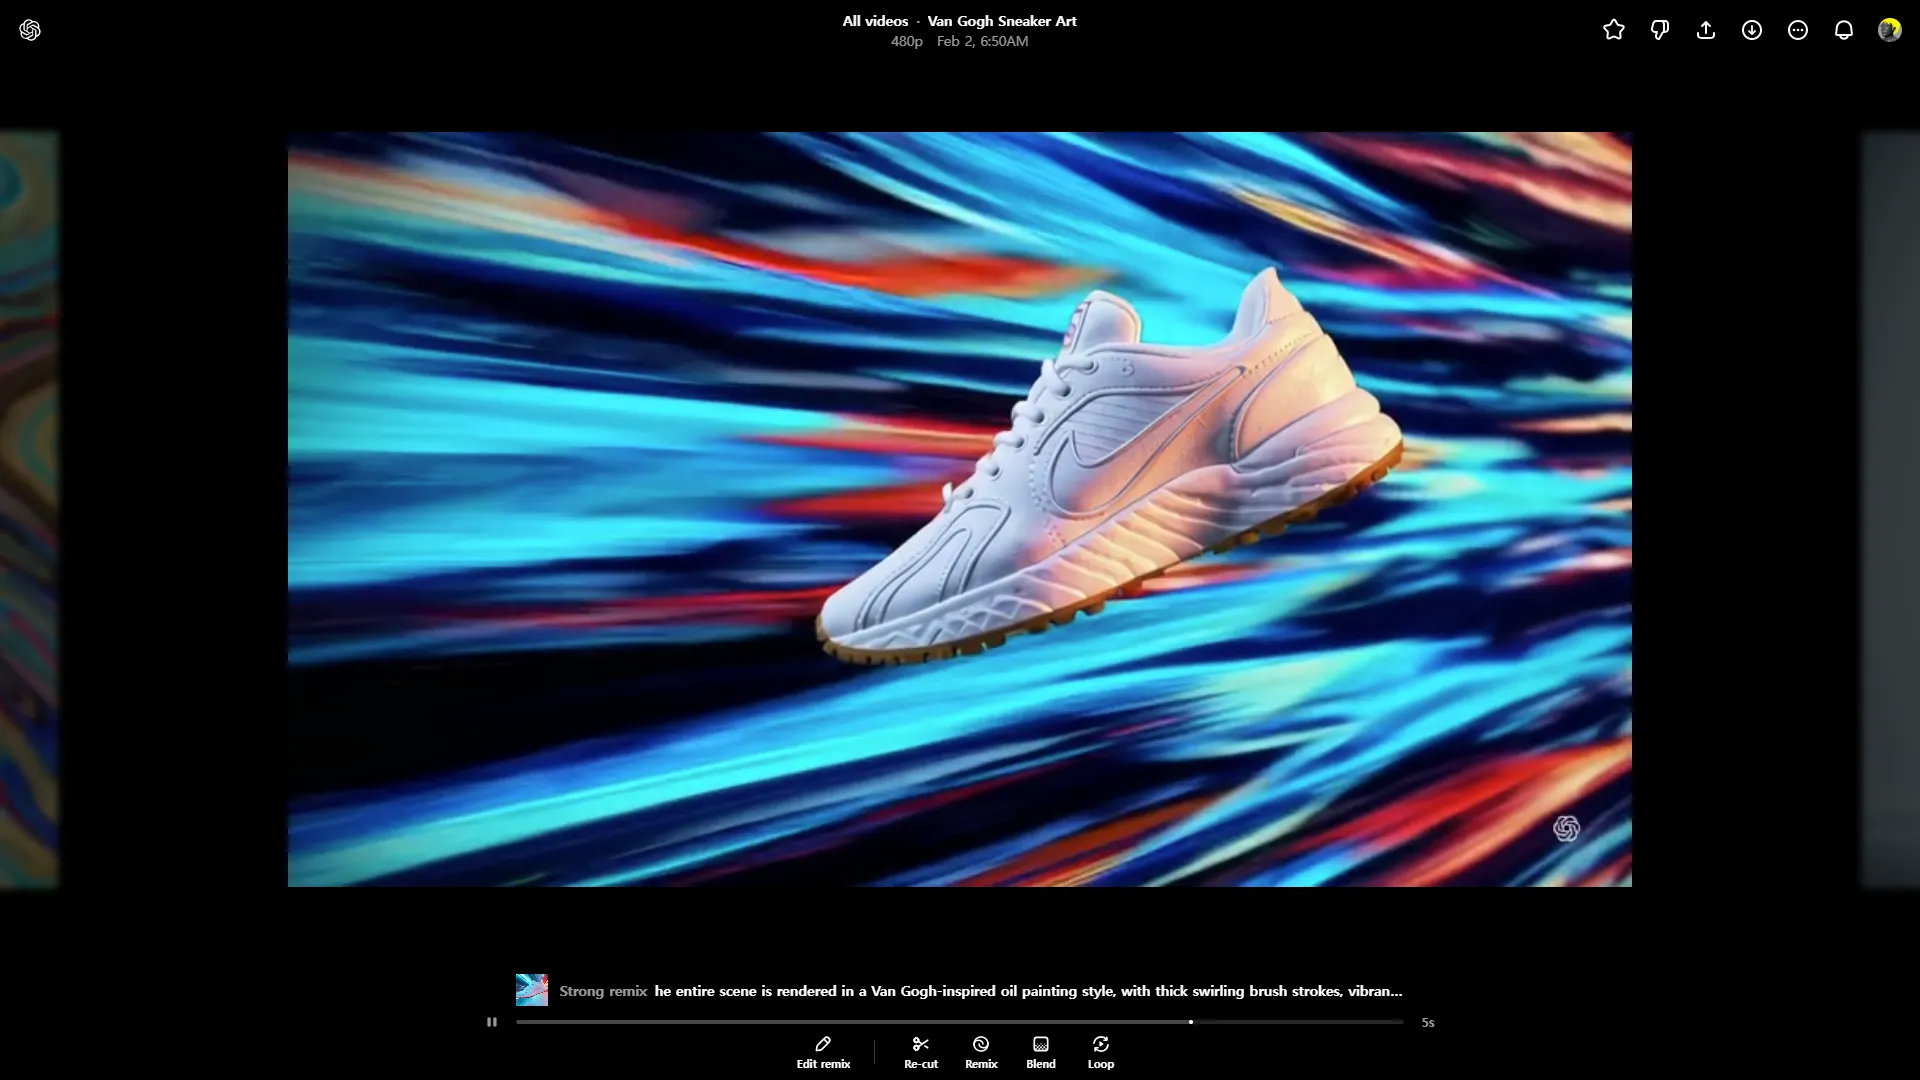Screen dimensions: 1920x1080
Task: Open the Blend tool
Action: (1040, 1052)
